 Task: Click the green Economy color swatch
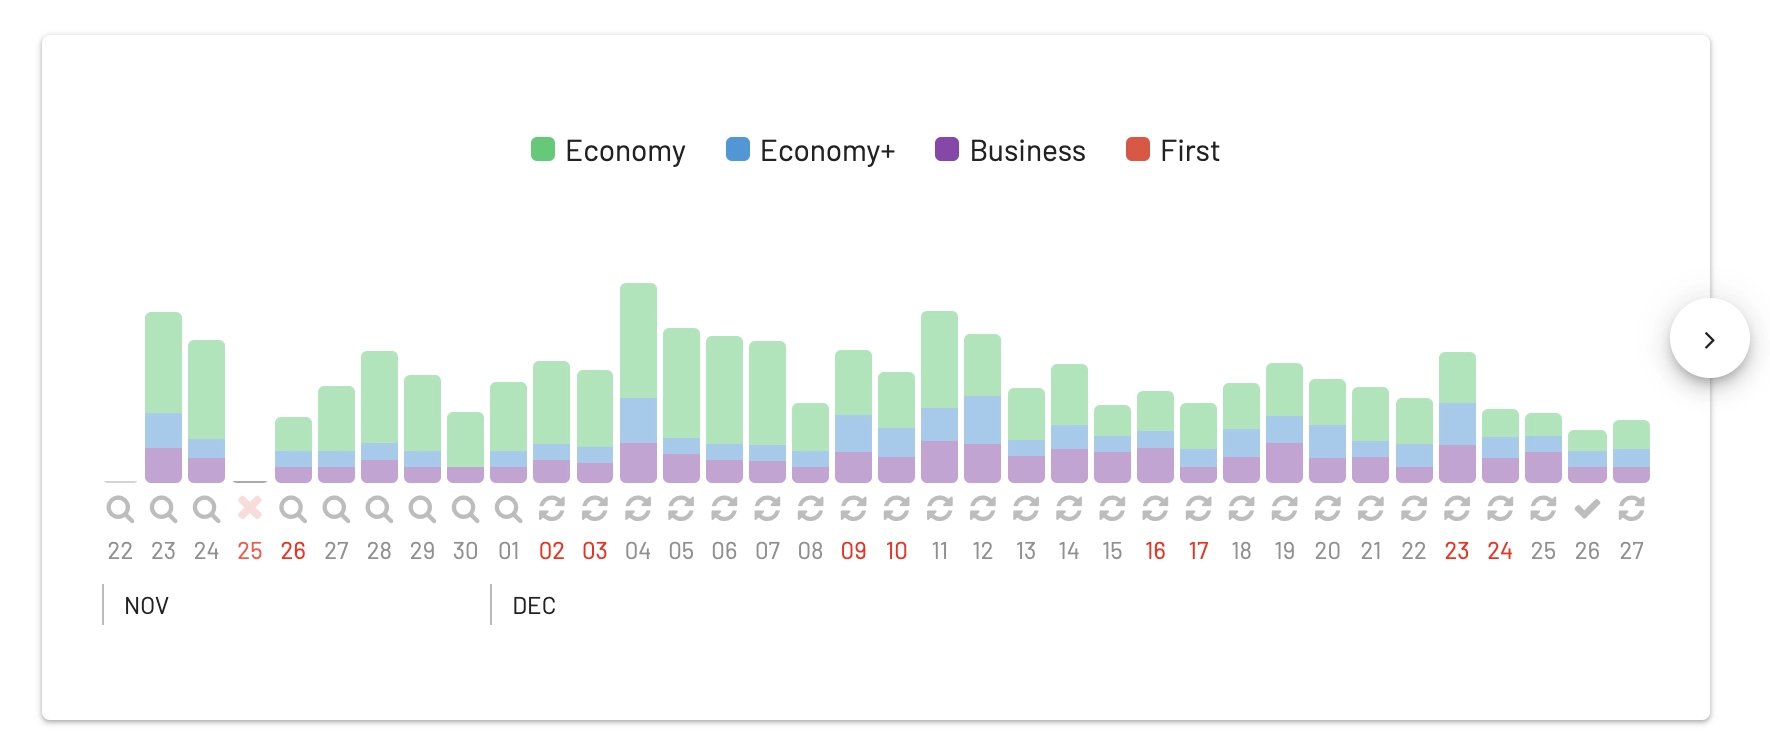(x=542, y=150)
